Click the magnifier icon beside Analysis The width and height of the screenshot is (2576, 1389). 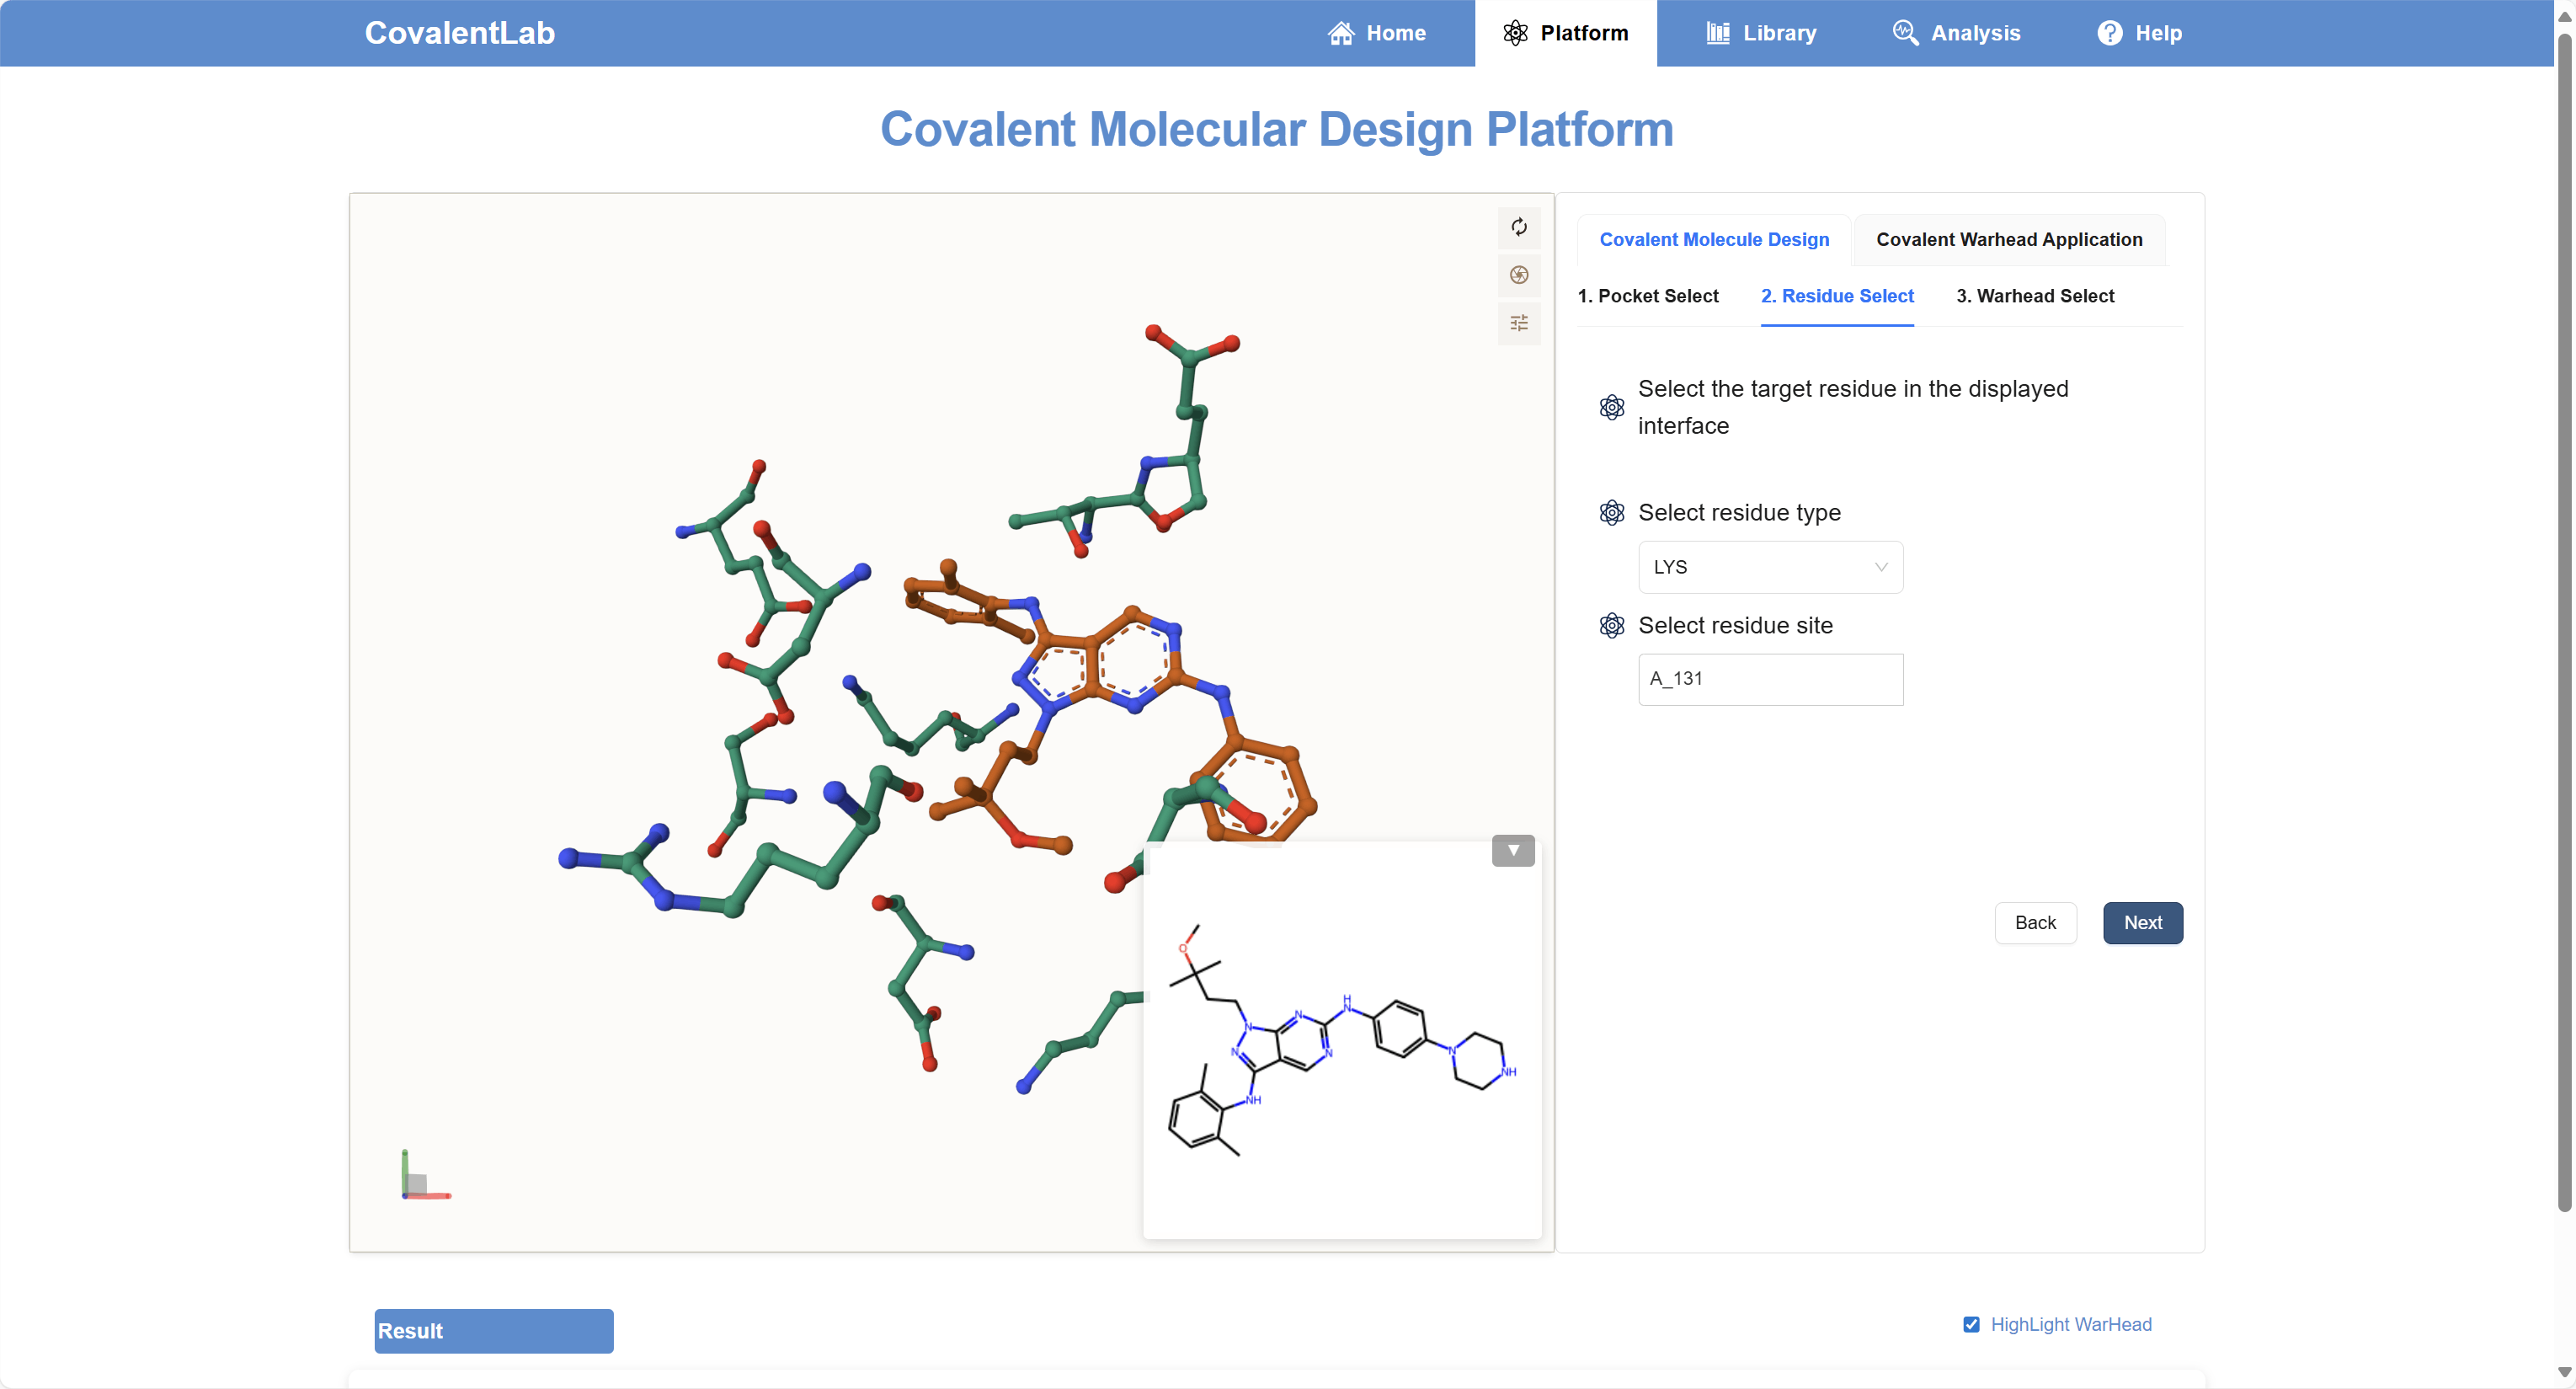tap(1904, 33)
